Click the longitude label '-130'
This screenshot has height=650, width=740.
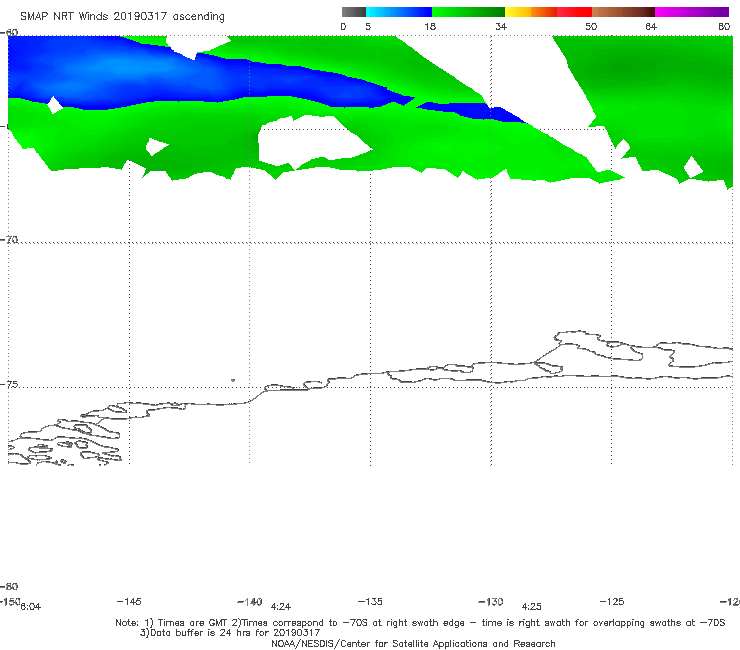click(491, 602)
